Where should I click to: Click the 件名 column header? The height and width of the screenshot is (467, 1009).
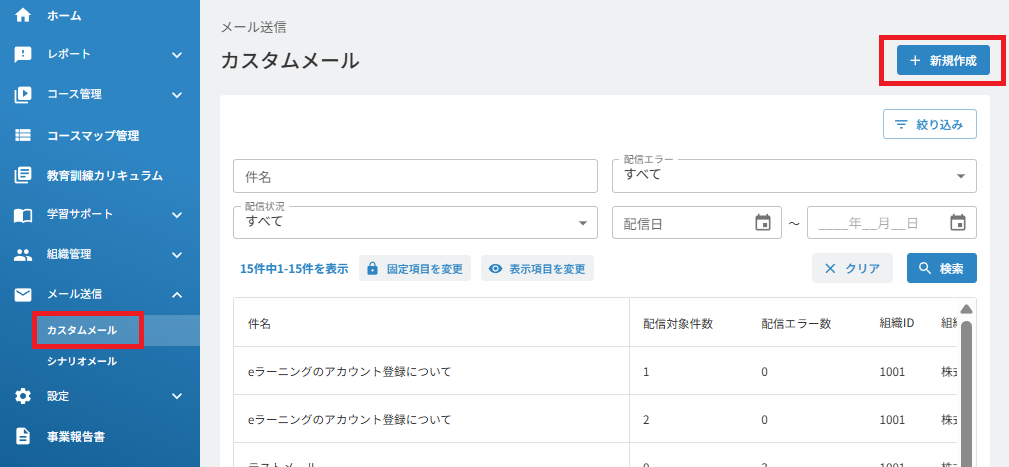(259, 324)
